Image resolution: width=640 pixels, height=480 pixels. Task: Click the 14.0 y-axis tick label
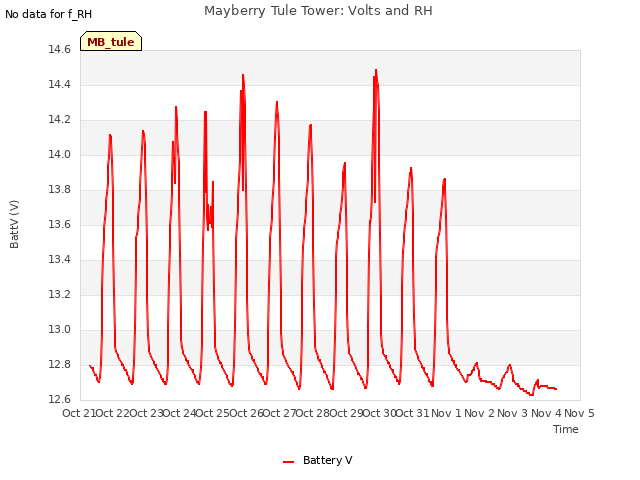[x=60, y=154]
